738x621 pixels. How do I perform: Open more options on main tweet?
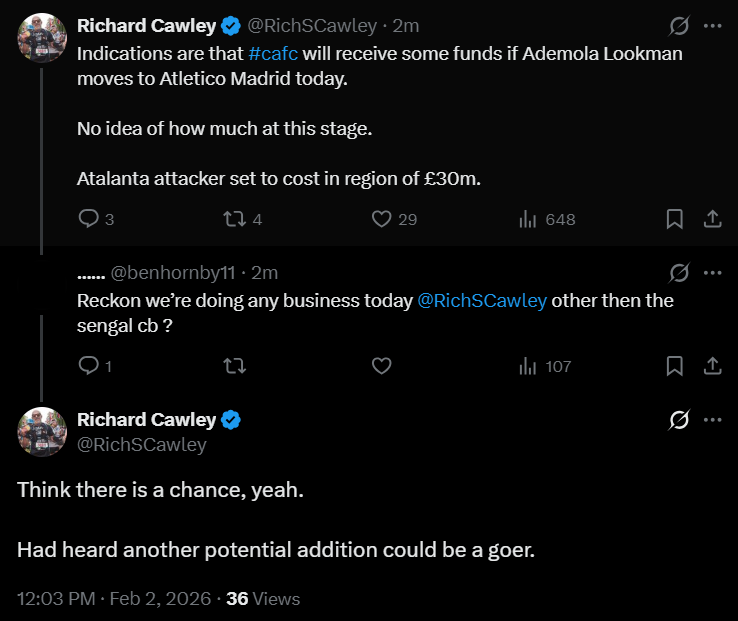(x=713, y=421)
